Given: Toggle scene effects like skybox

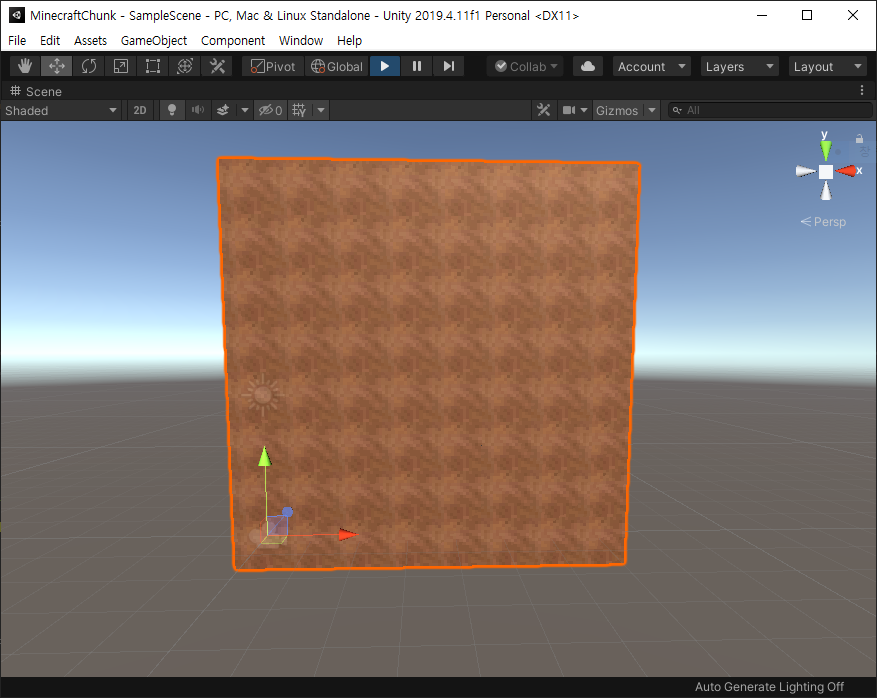Looking at the screenshot, I should (223, 110).
